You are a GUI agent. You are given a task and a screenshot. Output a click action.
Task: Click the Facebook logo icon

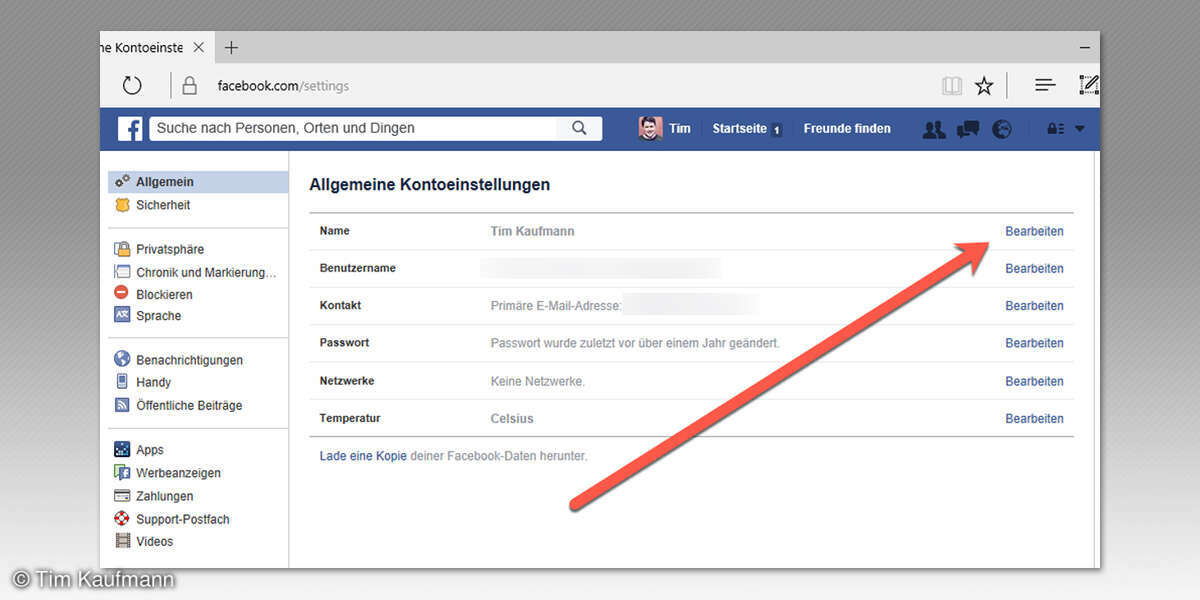pos(130,128)
